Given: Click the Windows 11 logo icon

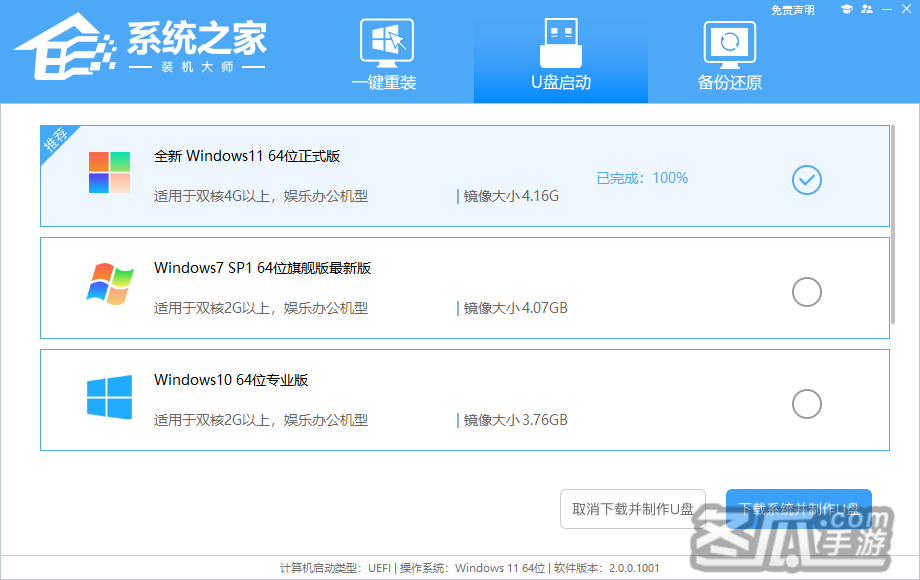Looking at the screenshot, I should (x=109, y=173).
